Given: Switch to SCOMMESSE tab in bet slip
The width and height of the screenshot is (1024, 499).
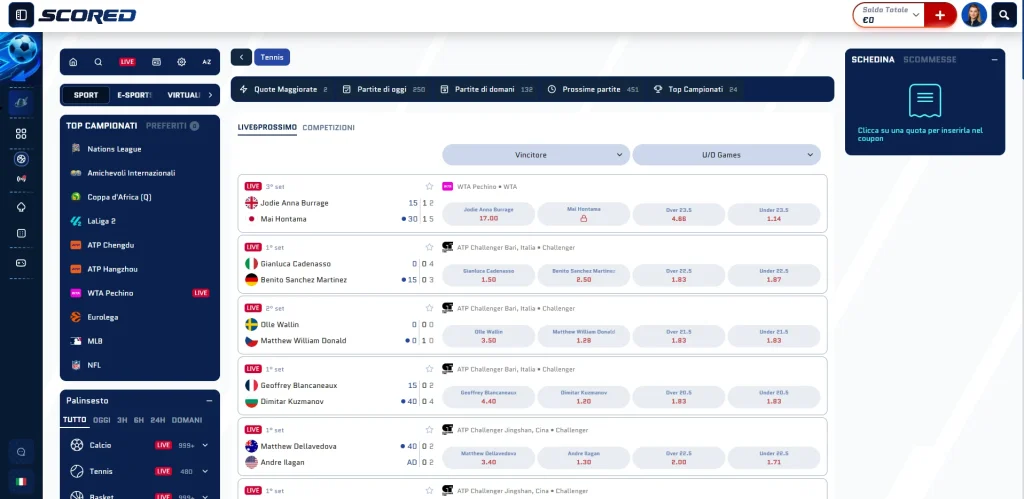Looking at the screenshot, I should tap(929, 59).
